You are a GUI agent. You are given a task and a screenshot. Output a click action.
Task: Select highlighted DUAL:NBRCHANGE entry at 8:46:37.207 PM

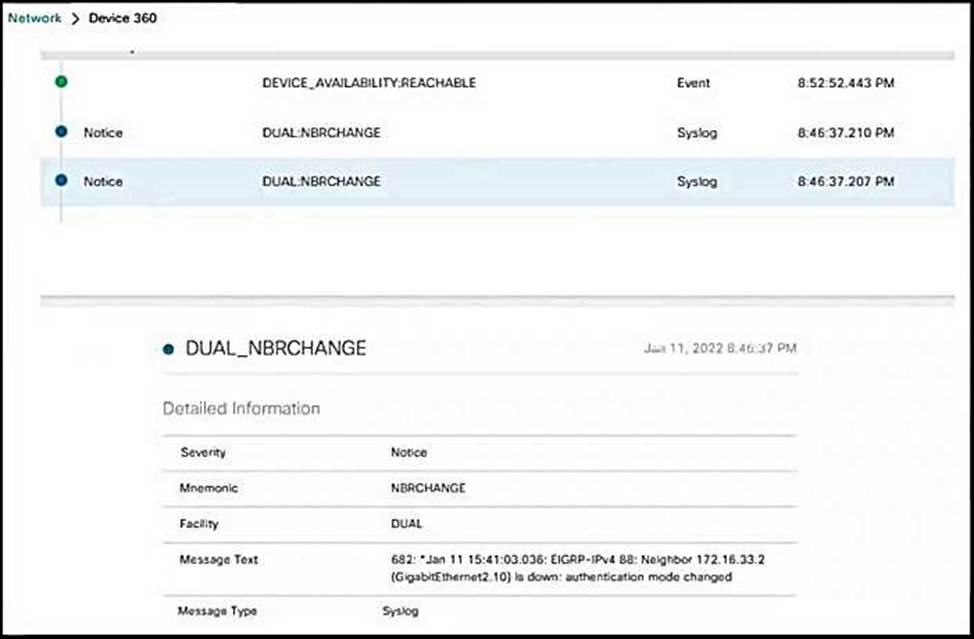(320, 181)
